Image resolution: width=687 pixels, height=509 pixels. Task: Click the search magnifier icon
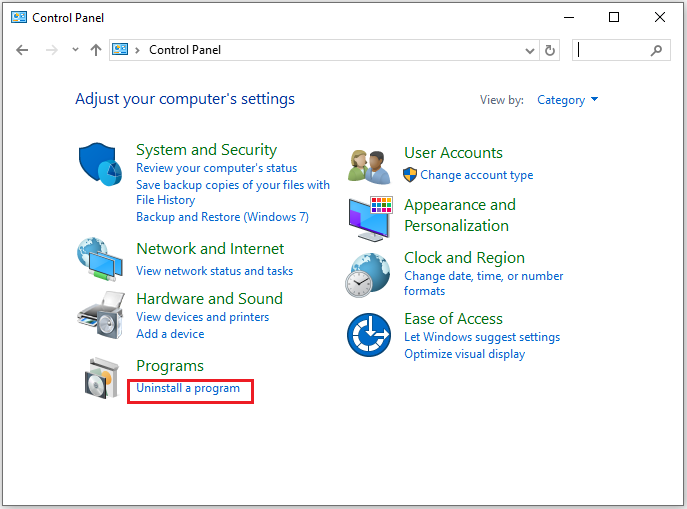[x=656, y=50]
